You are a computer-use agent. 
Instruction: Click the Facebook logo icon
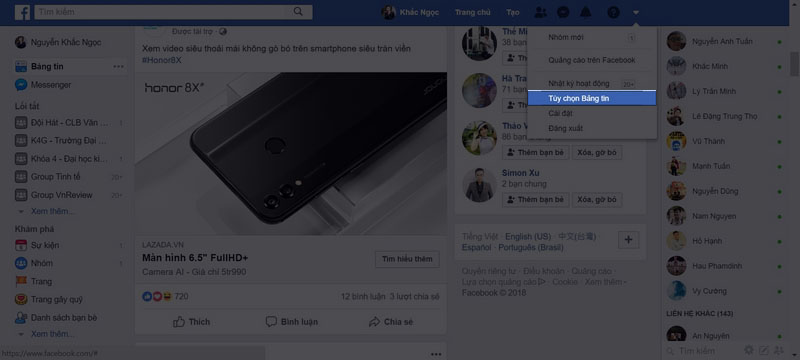click(22, 12)
